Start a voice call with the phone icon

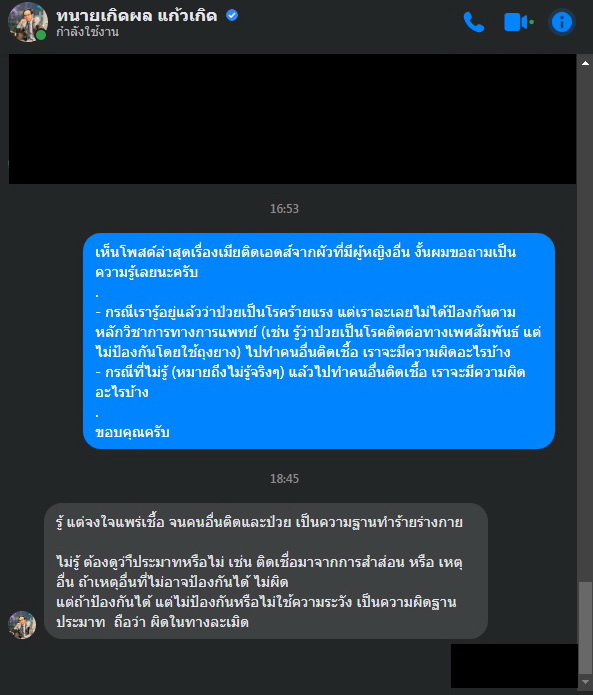coord(473,22)
